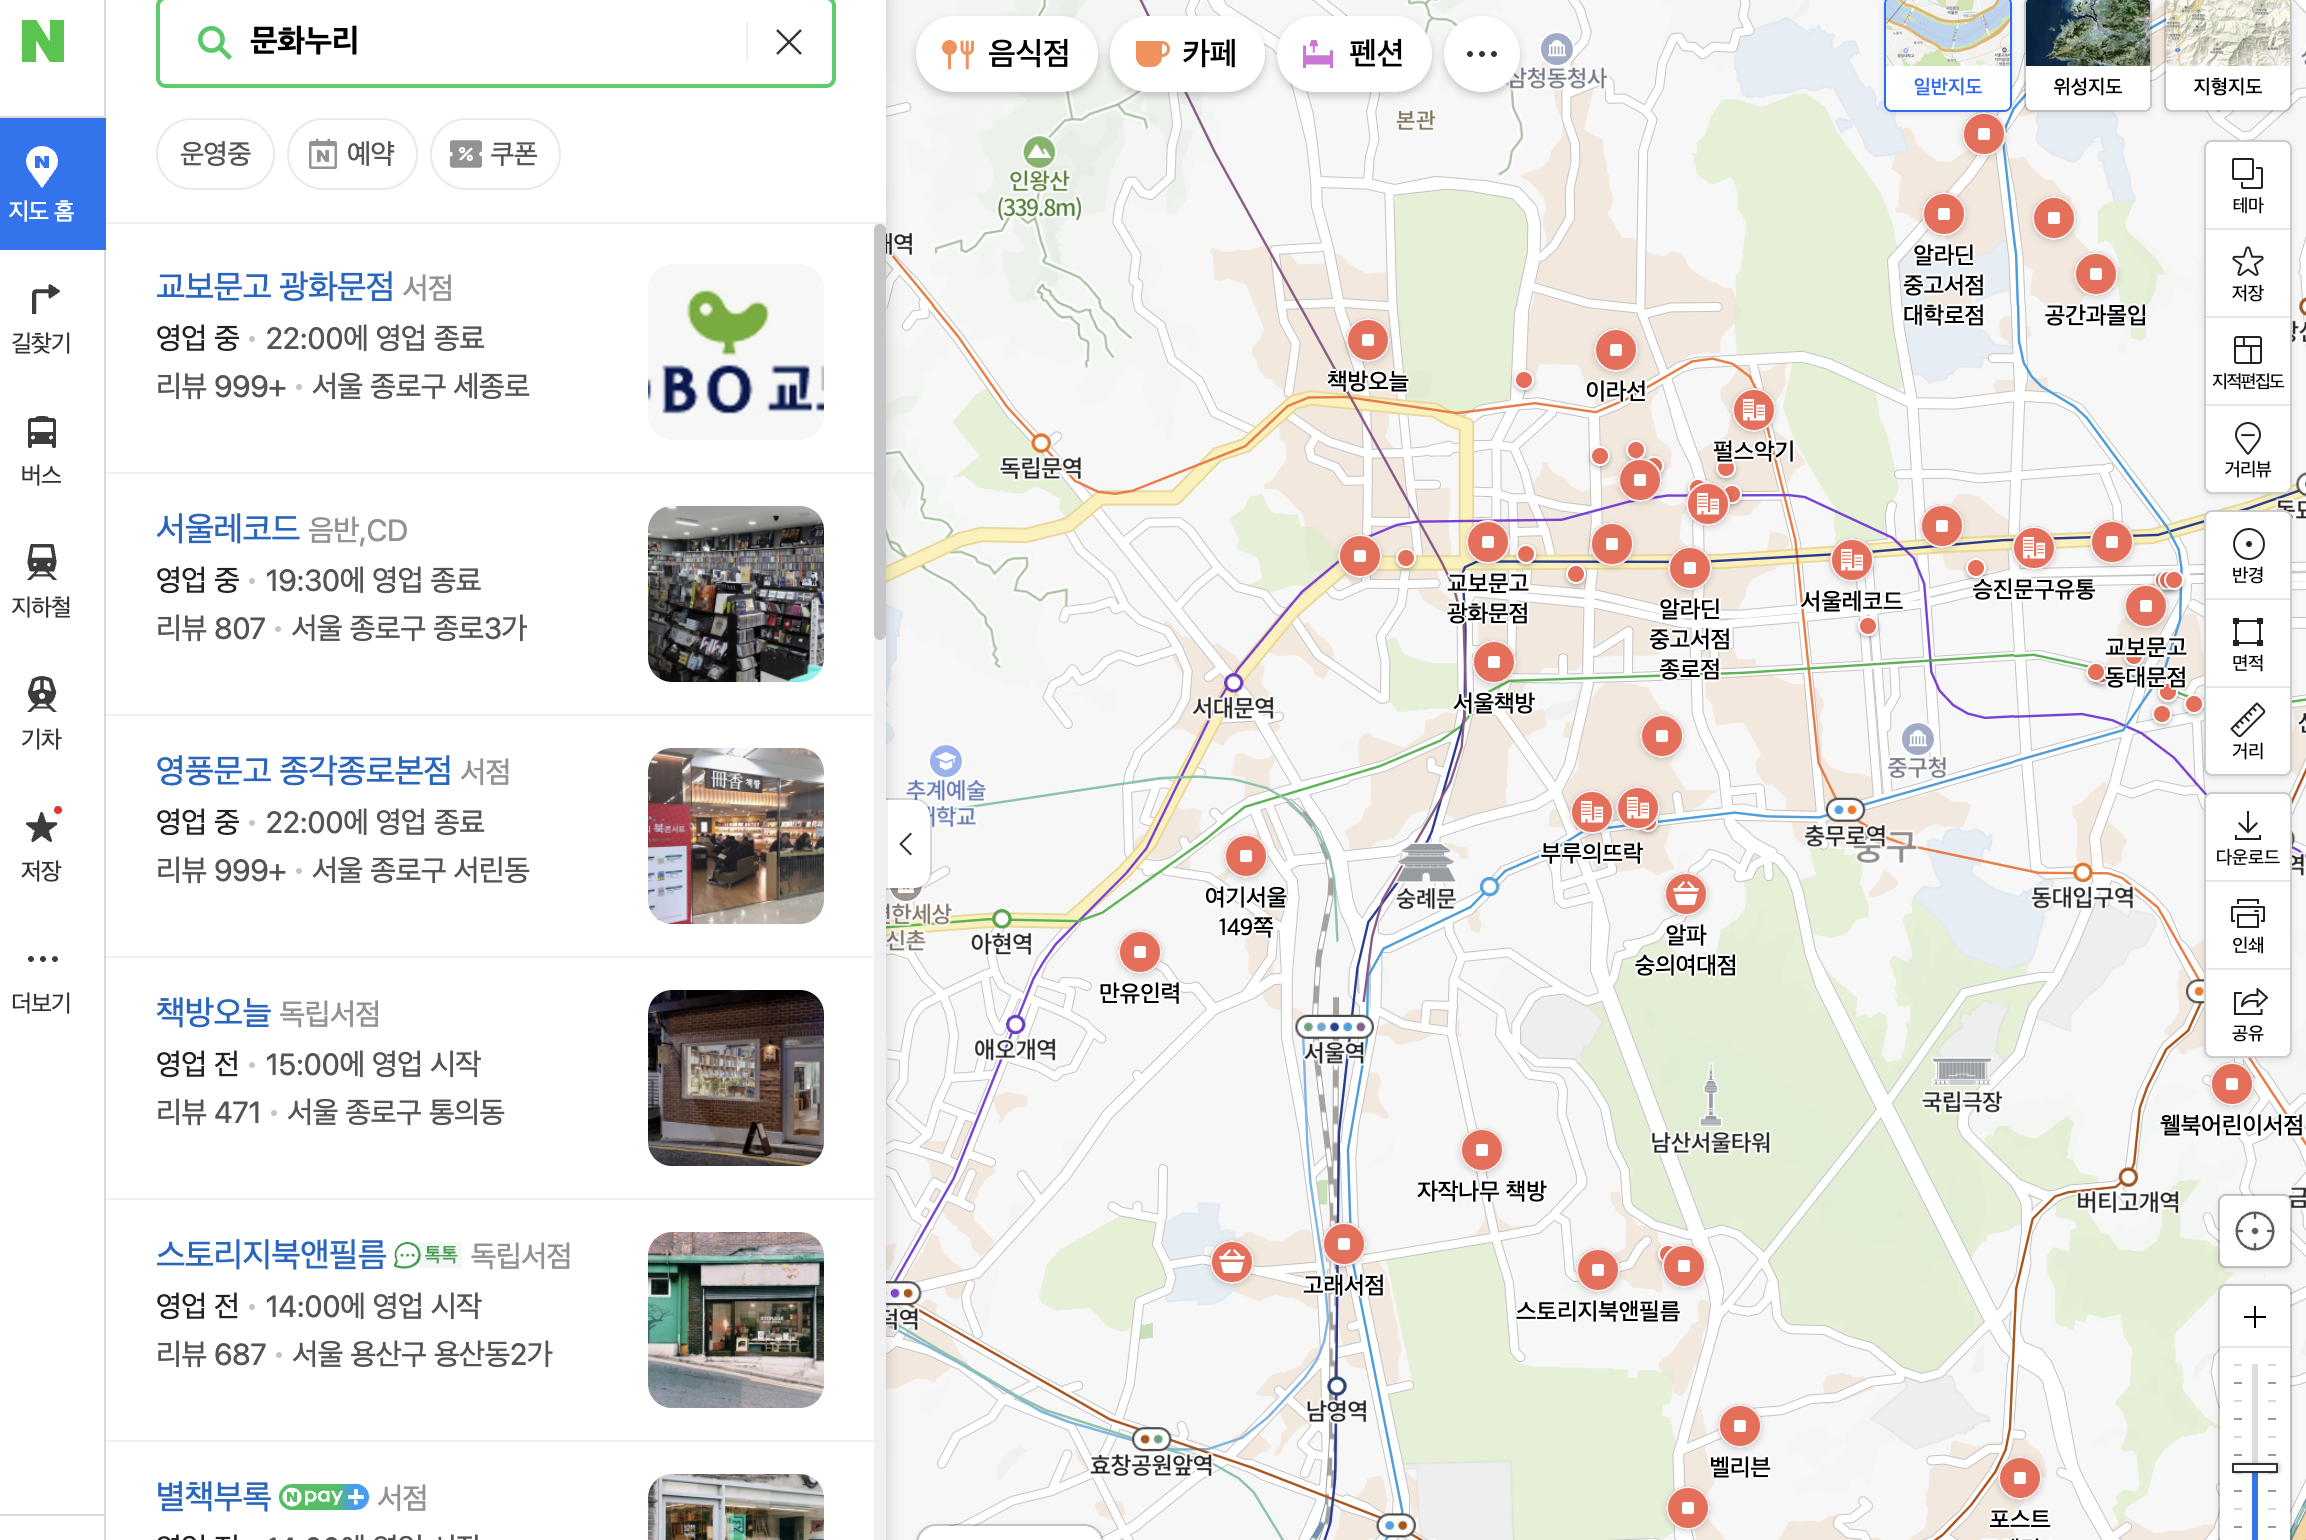Enable the 쿠폰 coupon filter
Viewport: 2306px width, 1540px height.
tap(495, 154)
